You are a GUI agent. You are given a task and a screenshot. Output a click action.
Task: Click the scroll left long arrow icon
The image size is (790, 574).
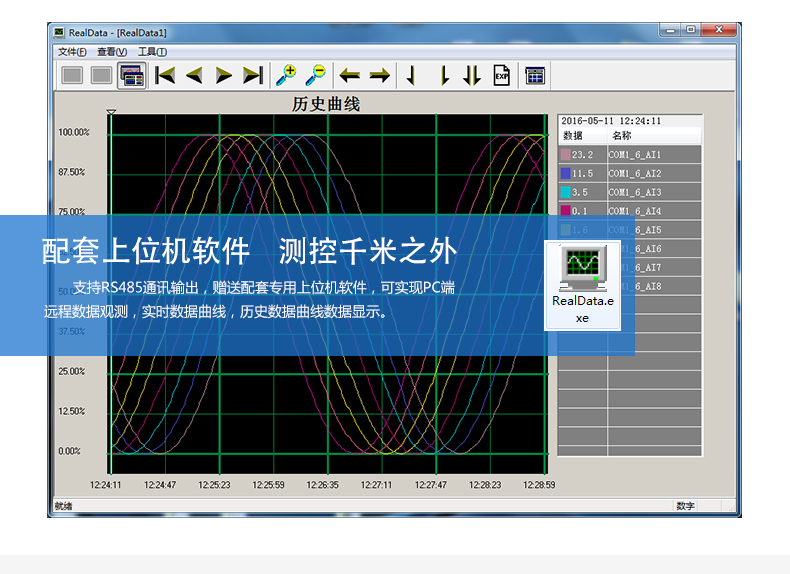(x=350, y=75)
